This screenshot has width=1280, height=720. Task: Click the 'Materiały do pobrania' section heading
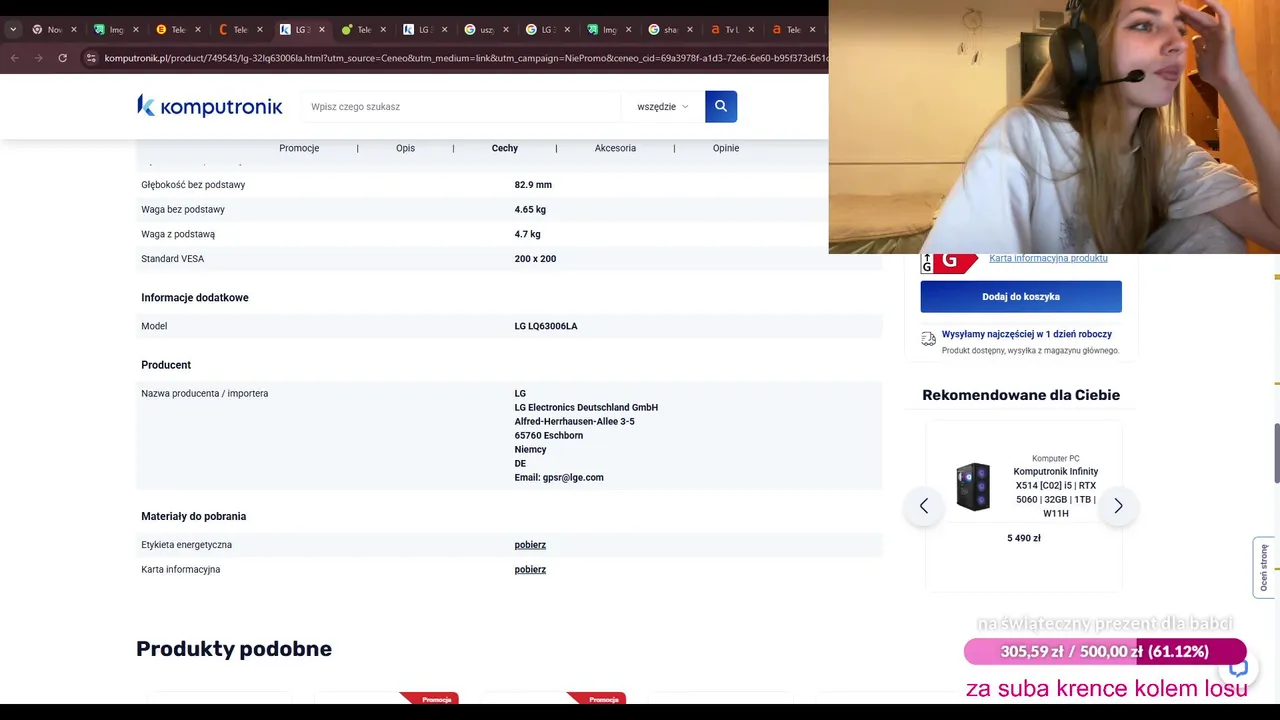(x=193, y=517)
